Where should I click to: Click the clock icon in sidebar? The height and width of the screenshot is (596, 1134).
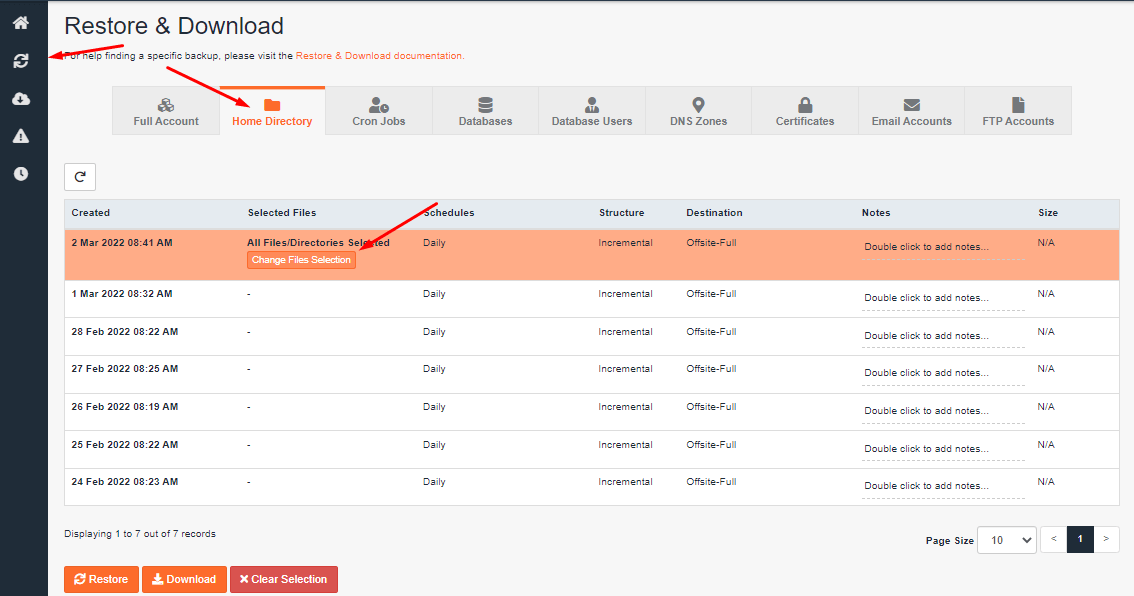(21, 174)
